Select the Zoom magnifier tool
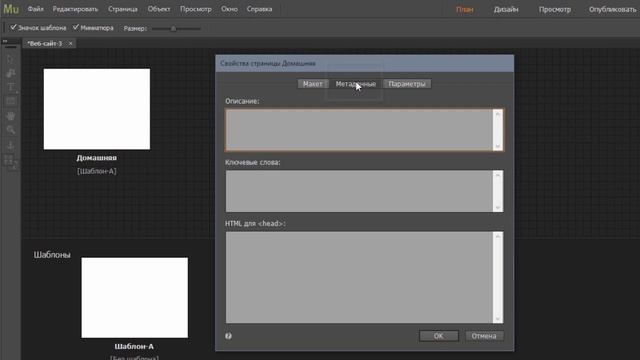This screenshot has width=640, height=360. pos(11,130)
